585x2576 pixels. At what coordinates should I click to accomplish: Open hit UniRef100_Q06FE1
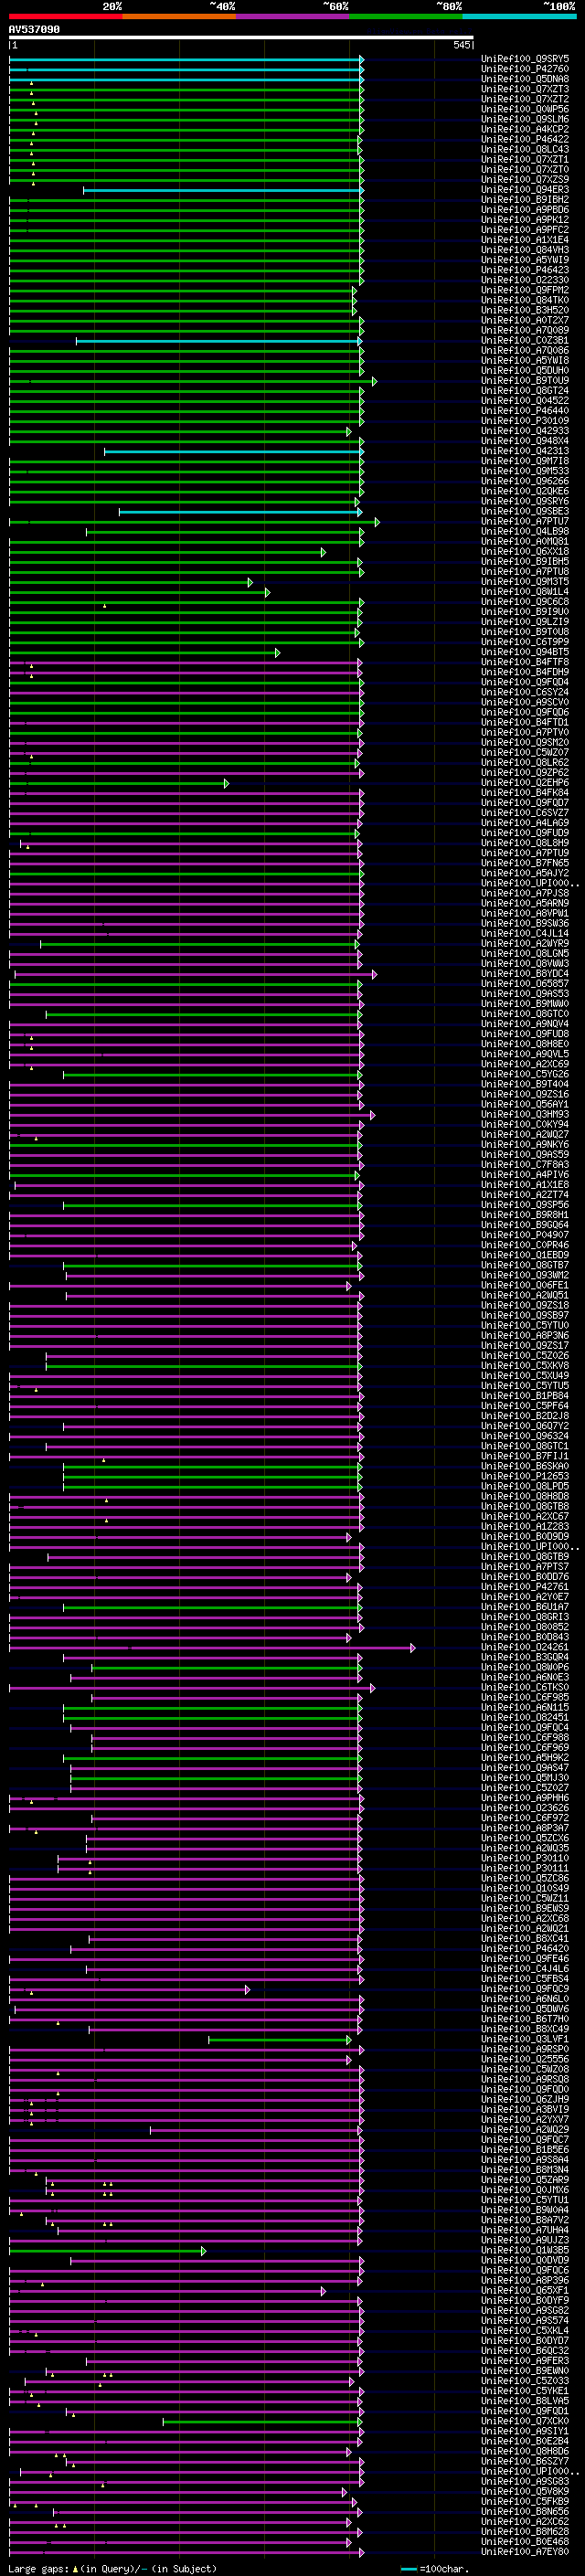pos(525,1286)
